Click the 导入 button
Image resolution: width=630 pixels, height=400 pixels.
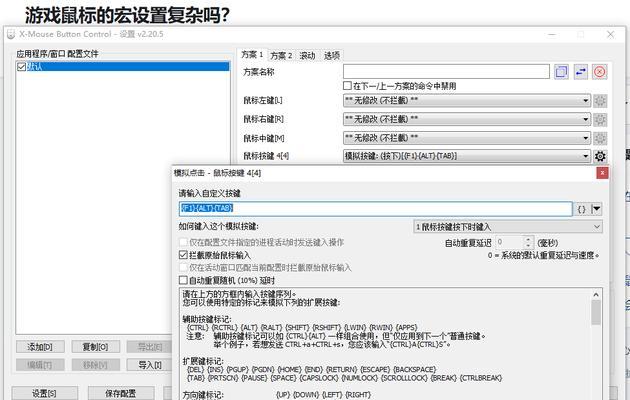(149, 365)
